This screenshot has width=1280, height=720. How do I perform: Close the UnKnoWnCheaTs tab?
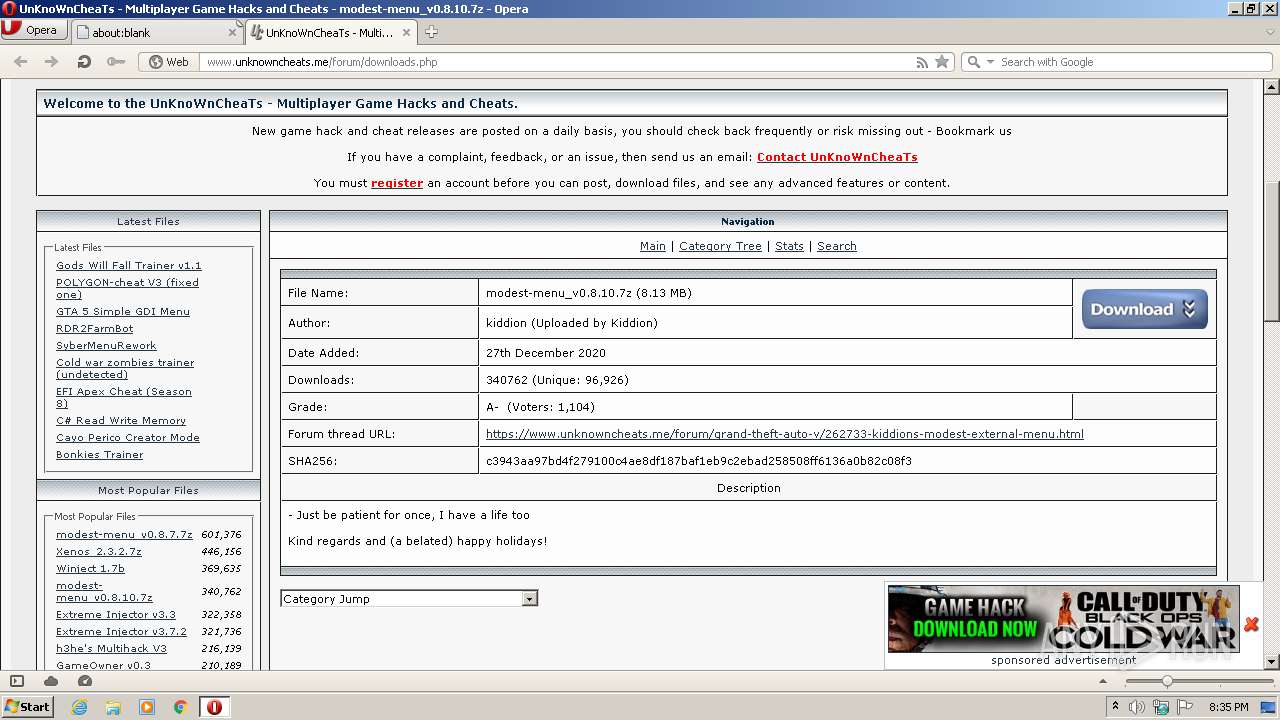406,32
